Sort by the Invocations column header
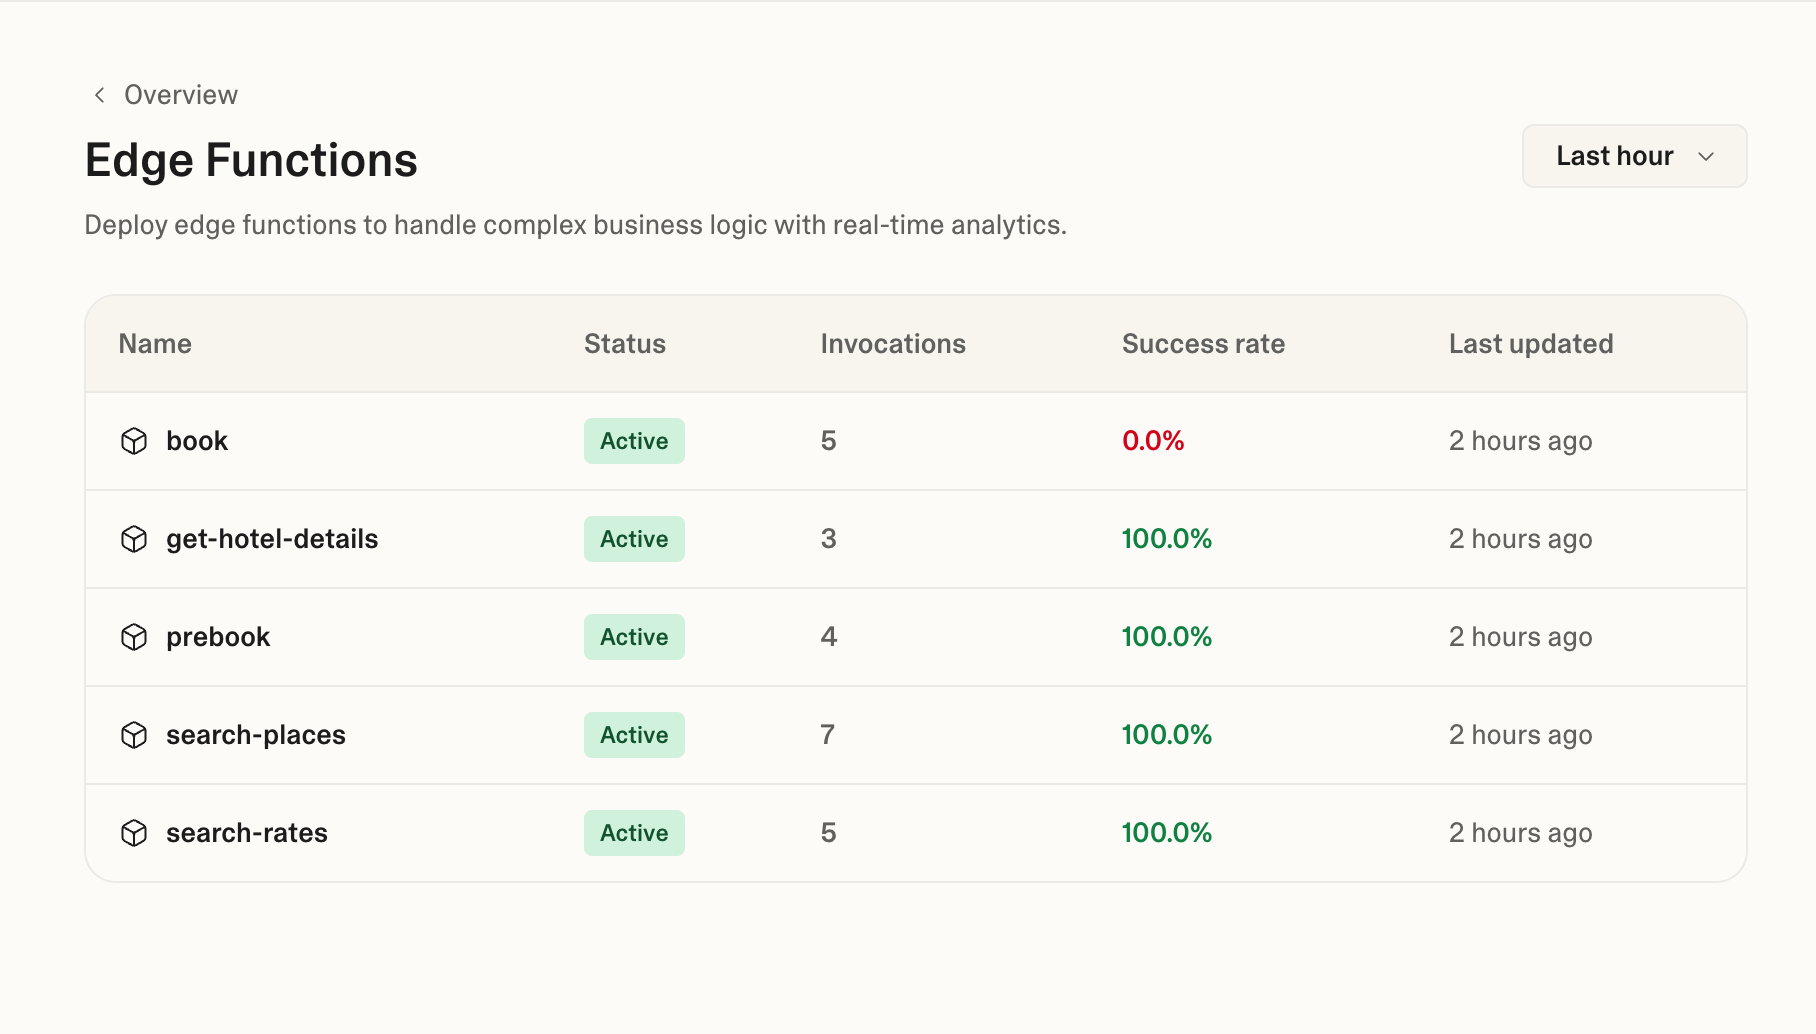 point(893,343)
